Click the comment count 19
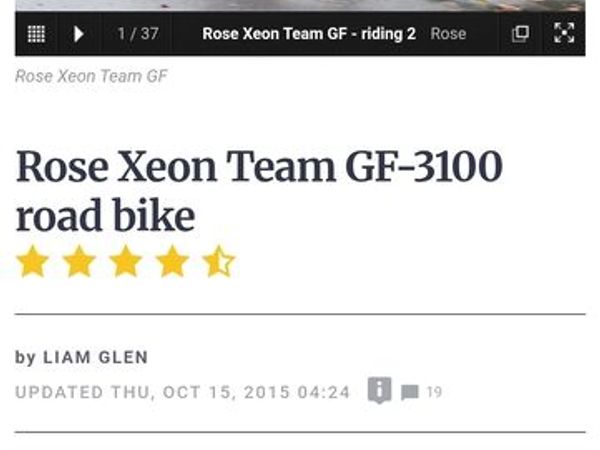 tap(434, 392)
